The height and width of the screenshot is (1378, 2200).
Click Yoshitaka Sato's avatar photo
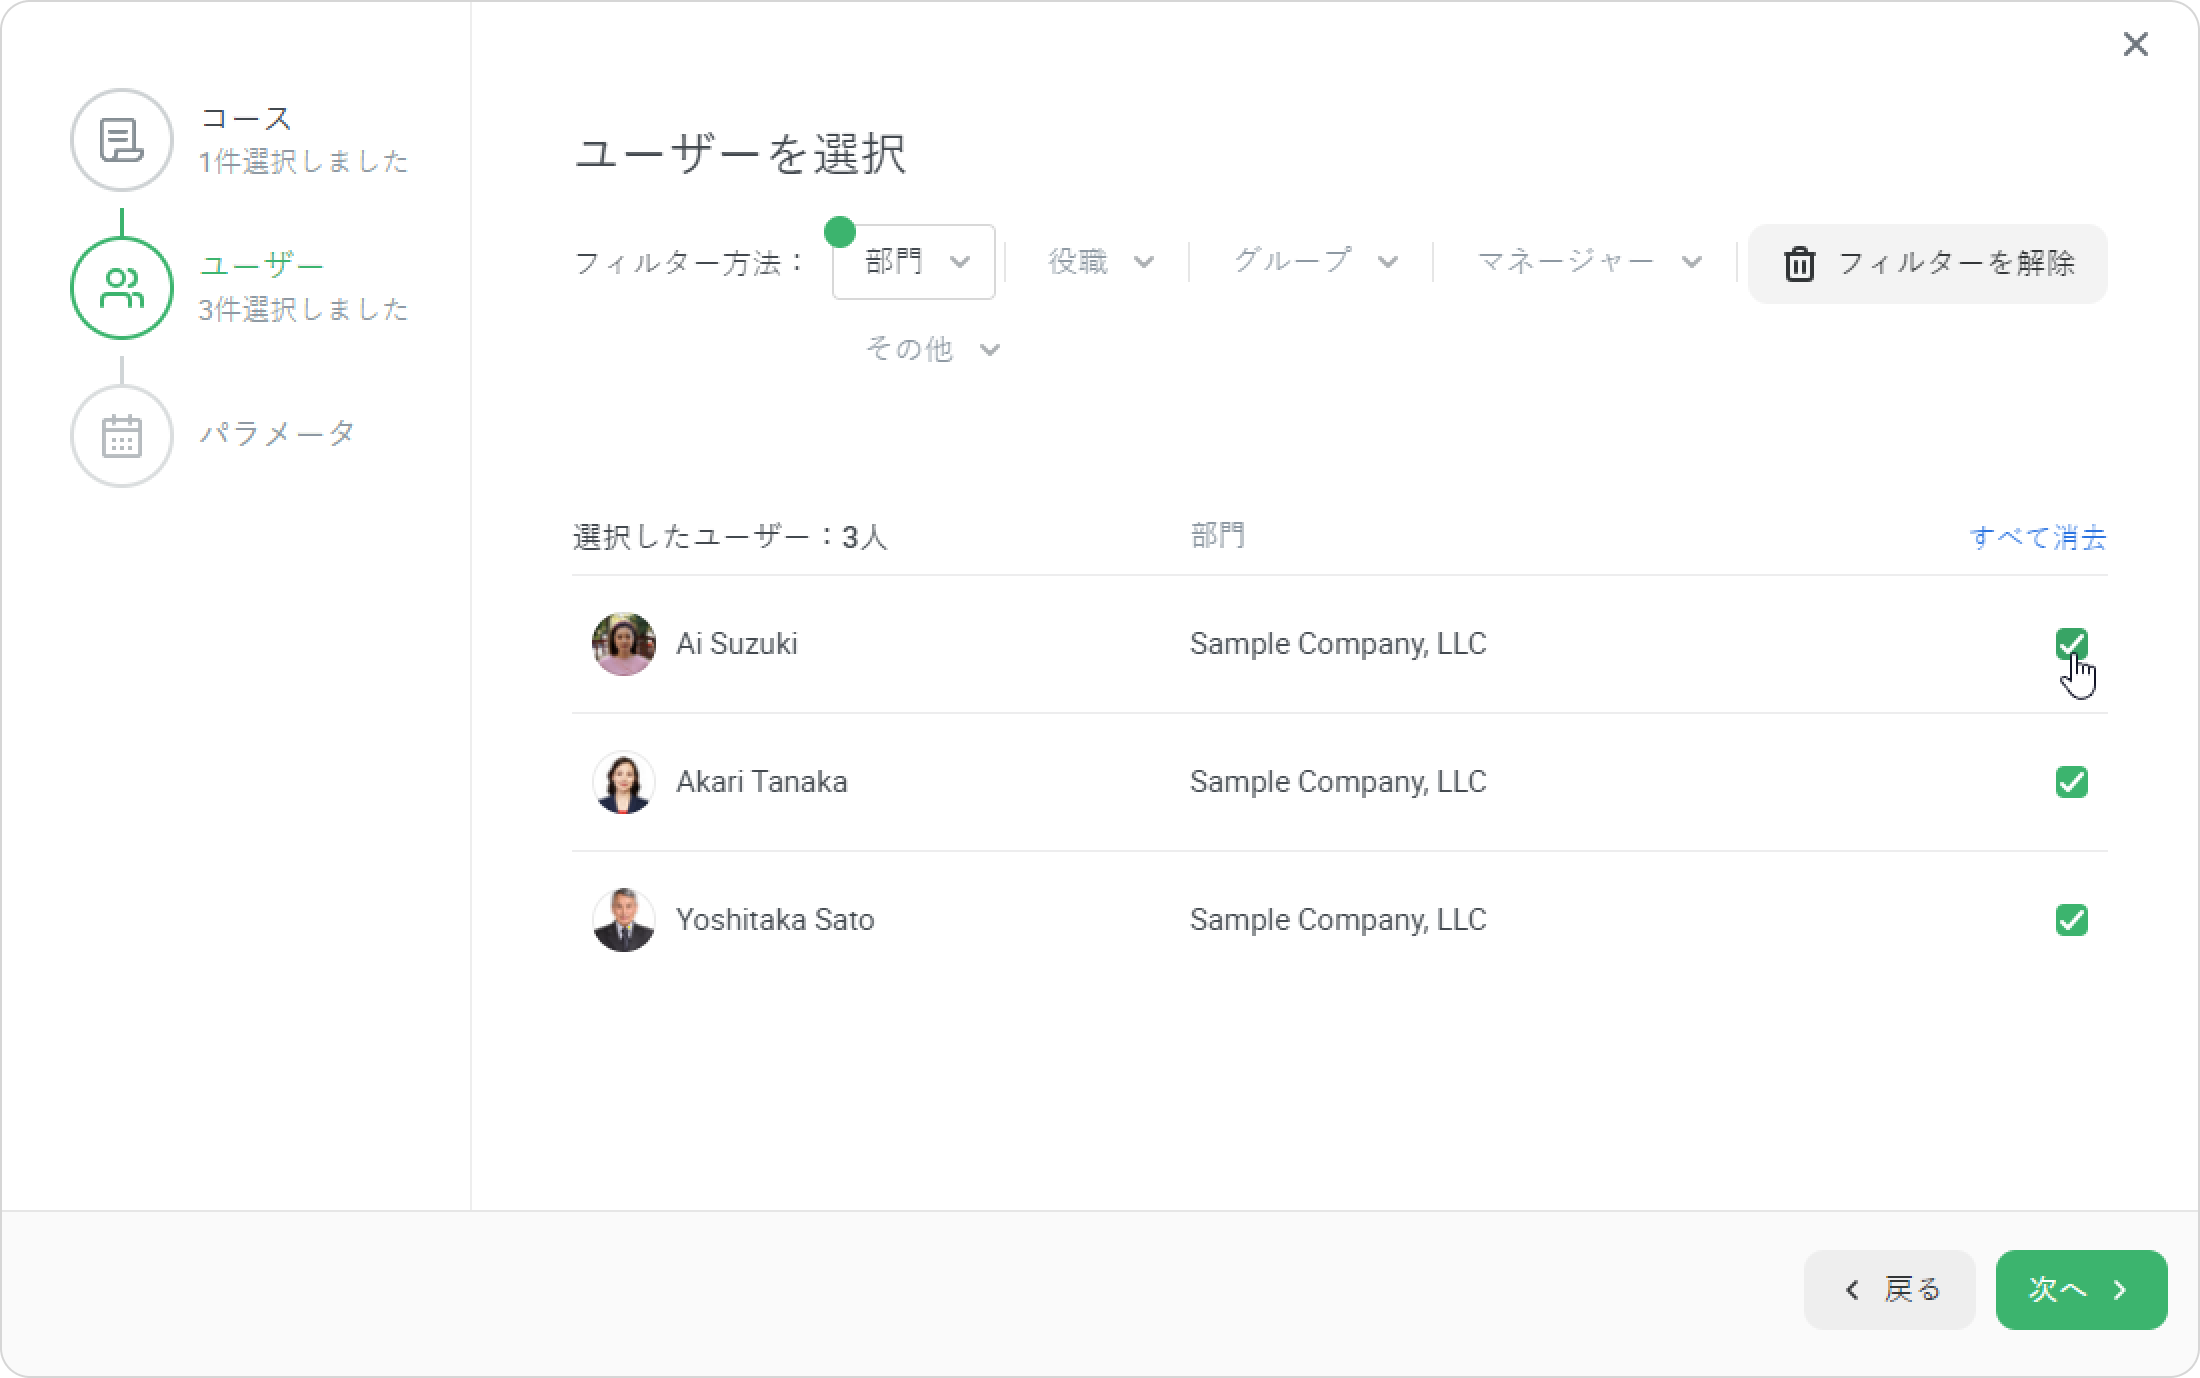click(x=624, y=920)
